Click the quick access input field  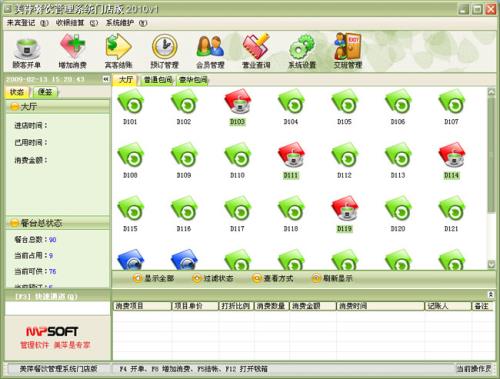58,308
